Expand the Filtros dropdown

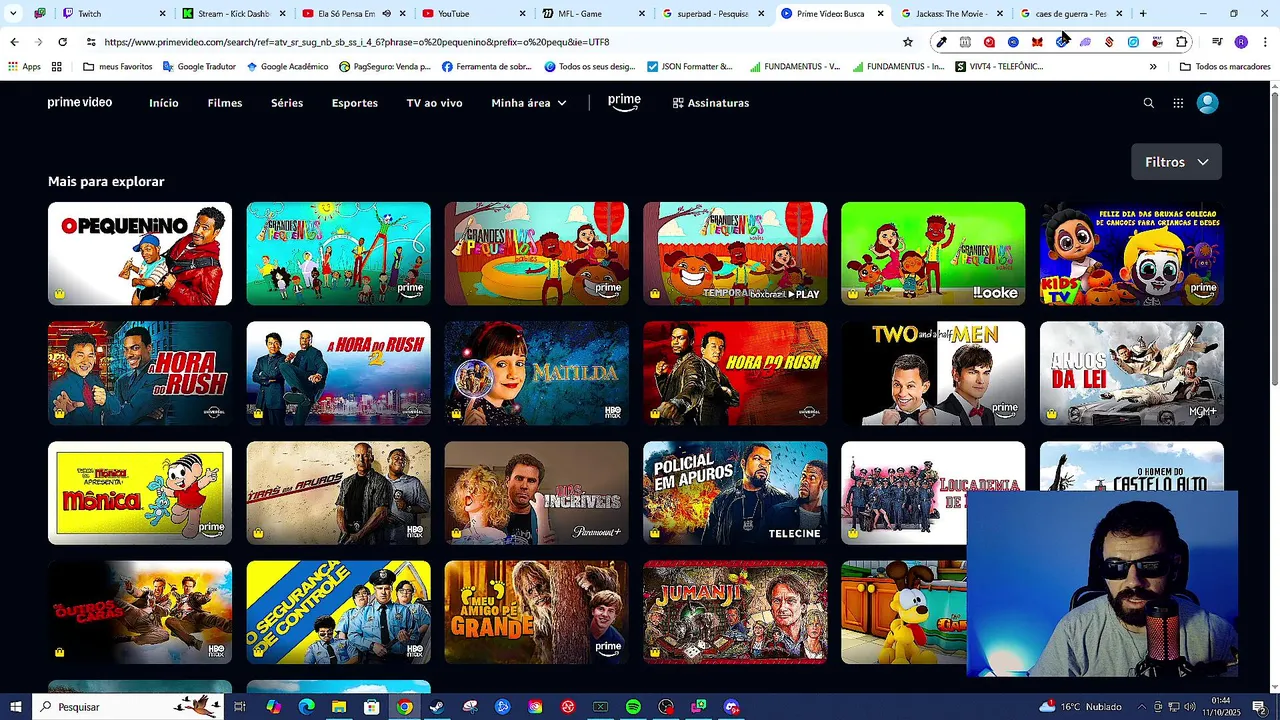coord(1176,162)
